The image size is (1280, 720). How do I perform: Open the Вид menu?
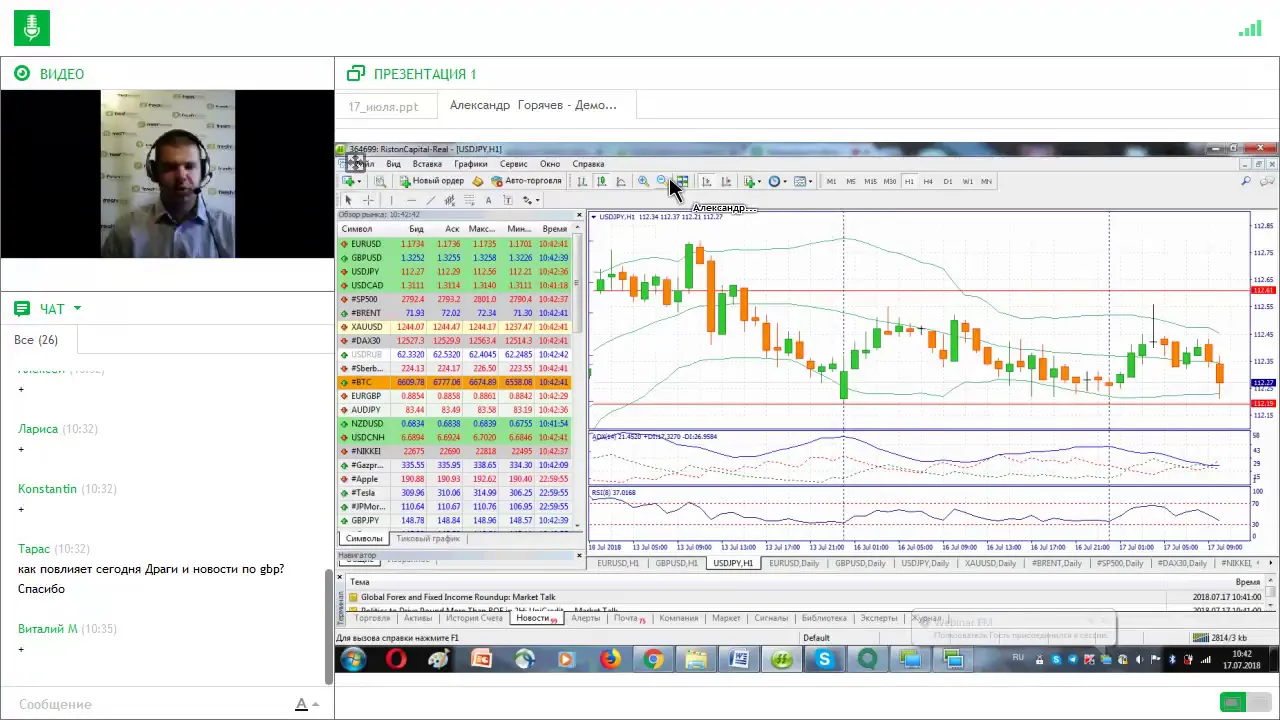(393, 164)
